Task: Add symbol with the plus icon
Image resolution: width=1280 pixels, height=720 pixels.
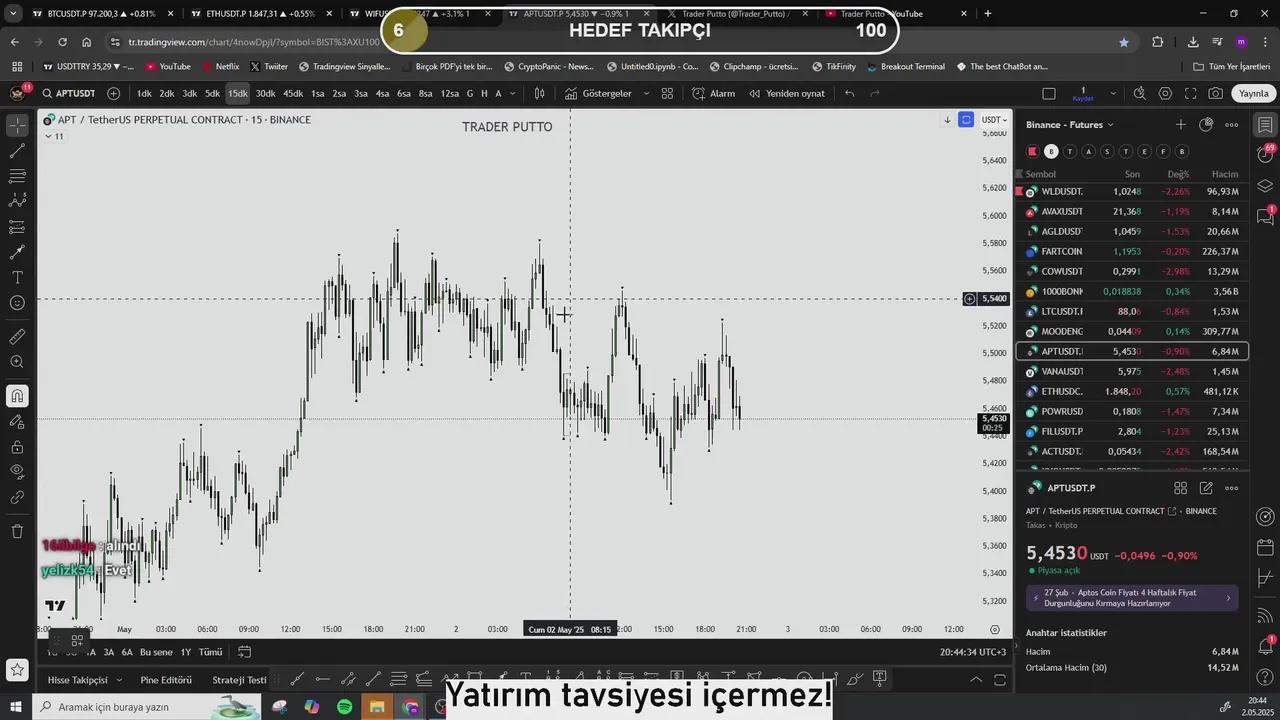Action: click(113, 93)
